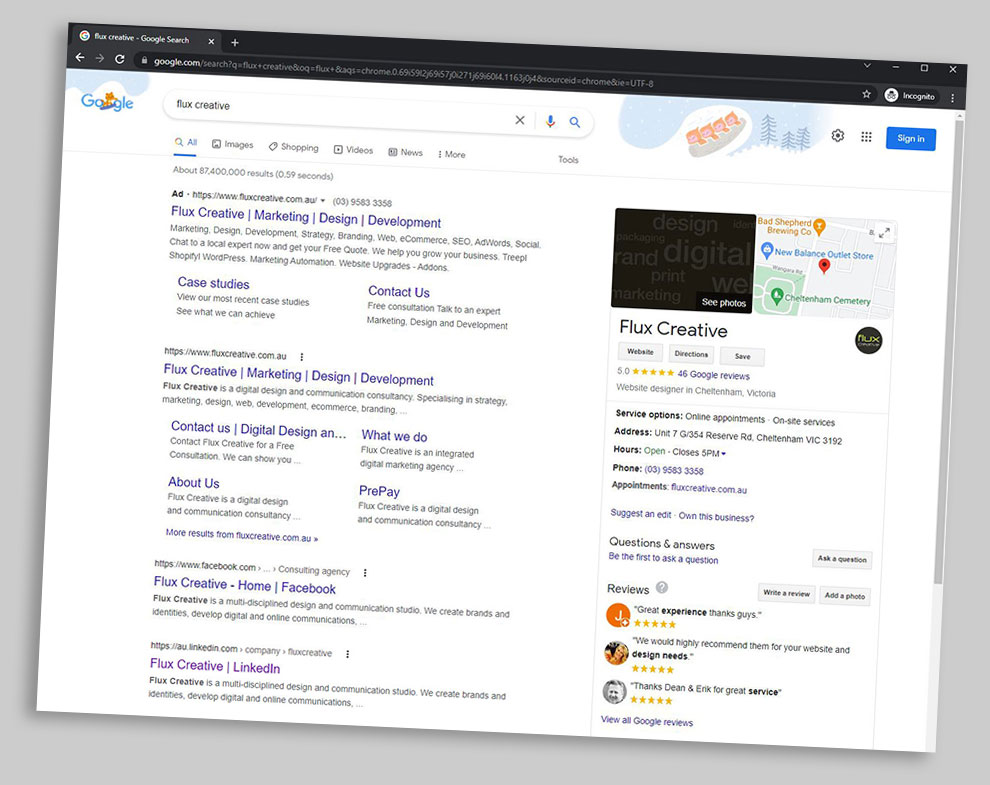
Task: Click the Add a photo button
Action: click(845, 596)
